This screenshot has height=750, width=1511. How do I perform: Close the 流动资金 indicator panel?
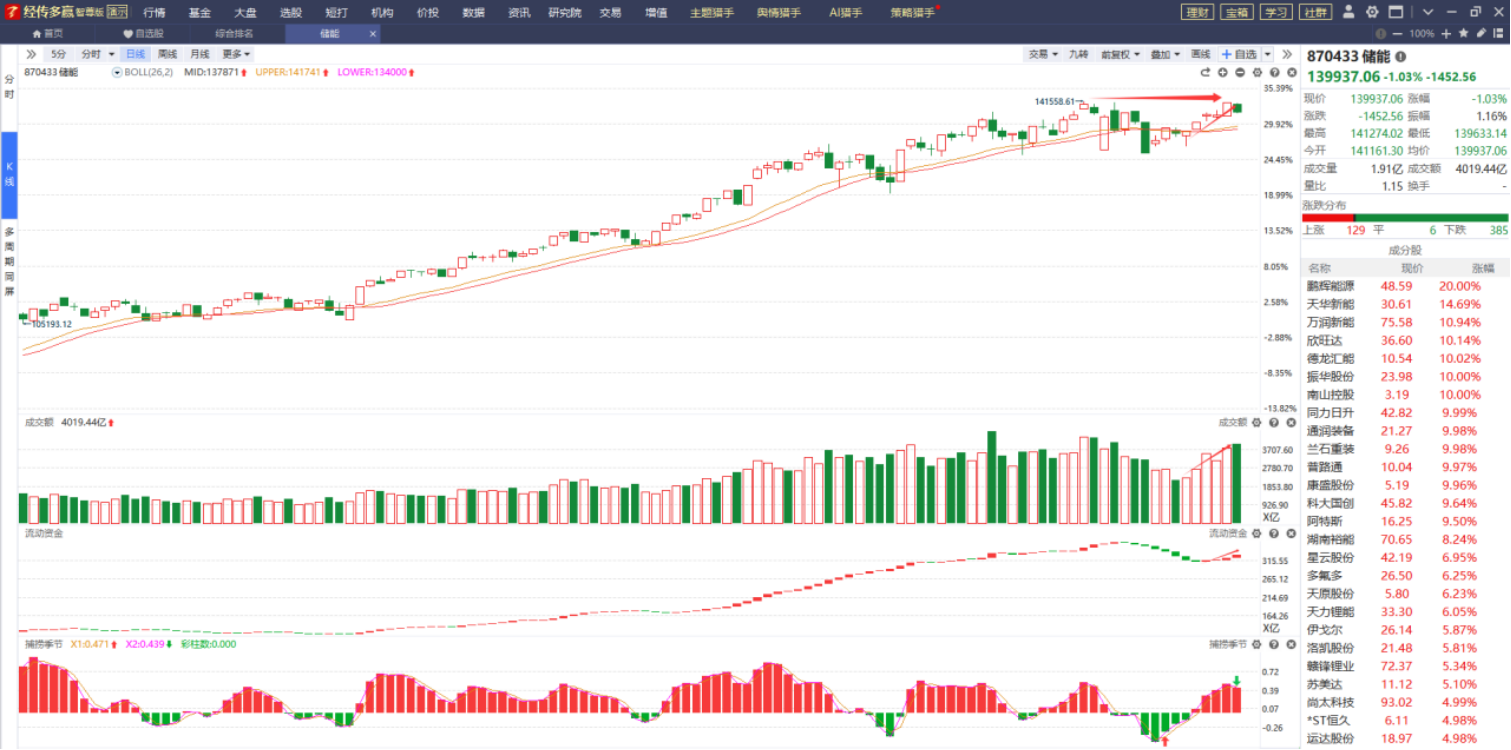(1291, 533)
